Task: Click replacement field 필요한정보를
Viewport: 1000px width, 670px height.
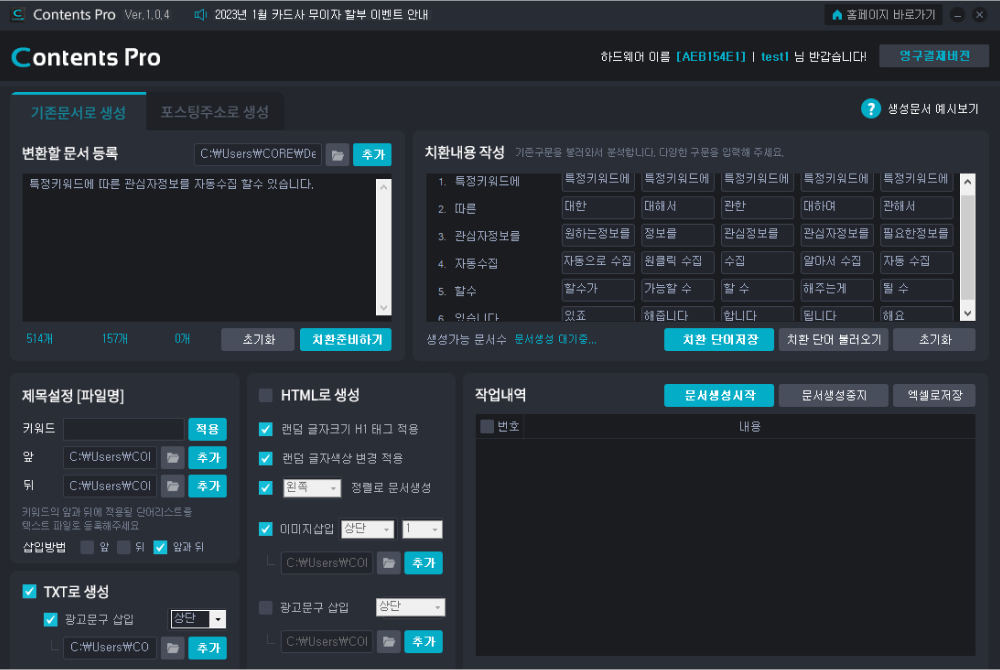Action: point(916,234)
